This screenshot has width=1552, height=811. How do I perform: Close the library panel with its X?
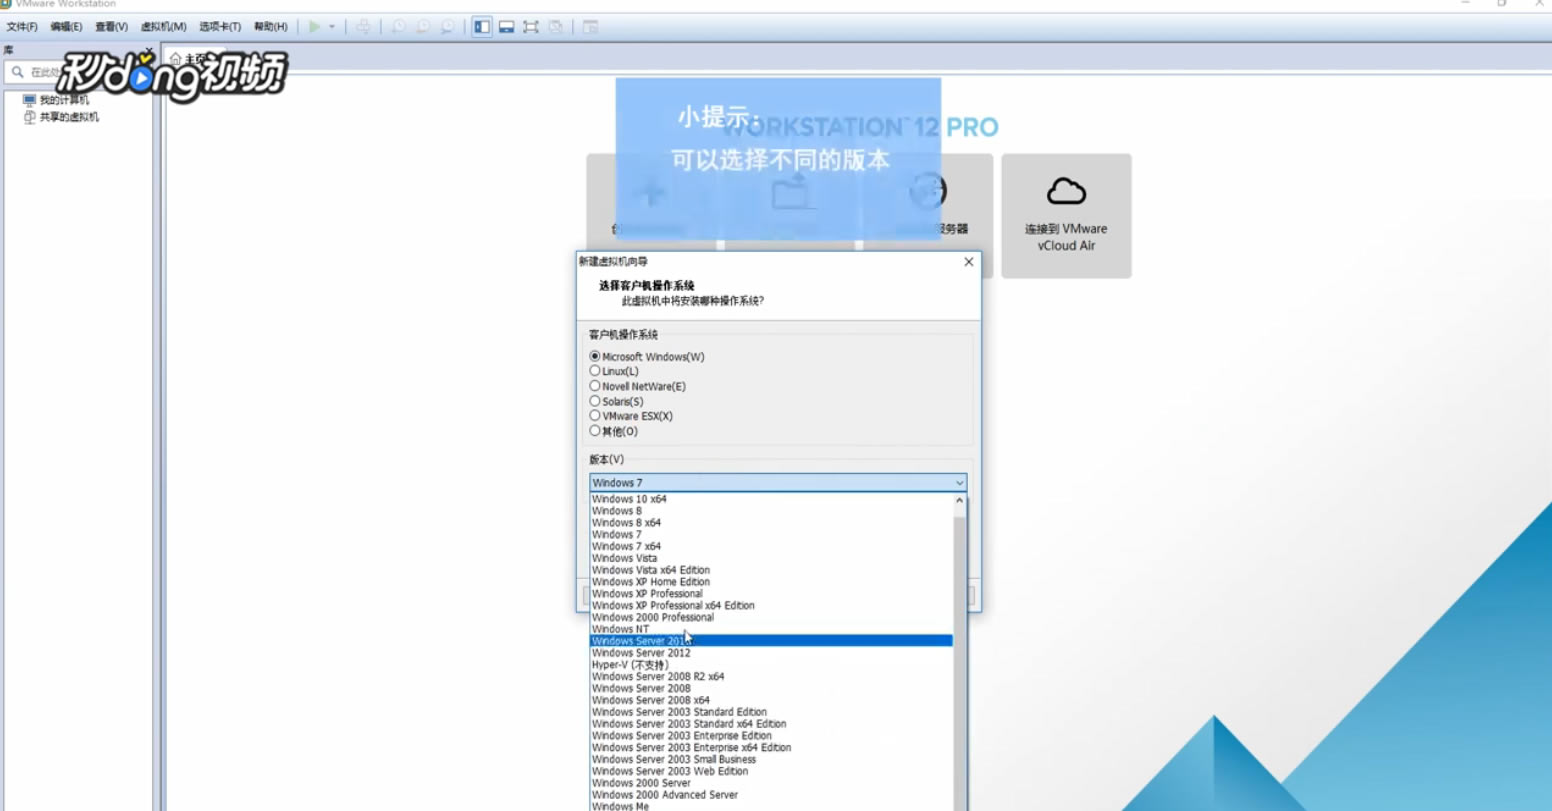coord(149,51)
